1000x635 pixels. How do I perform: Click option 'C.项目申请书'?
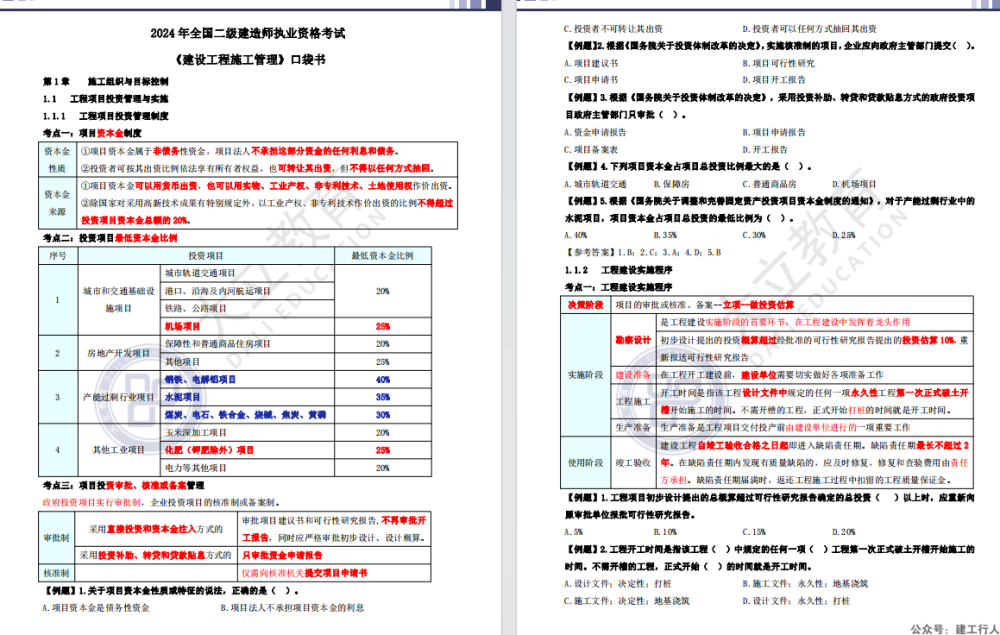click(591, 80)
